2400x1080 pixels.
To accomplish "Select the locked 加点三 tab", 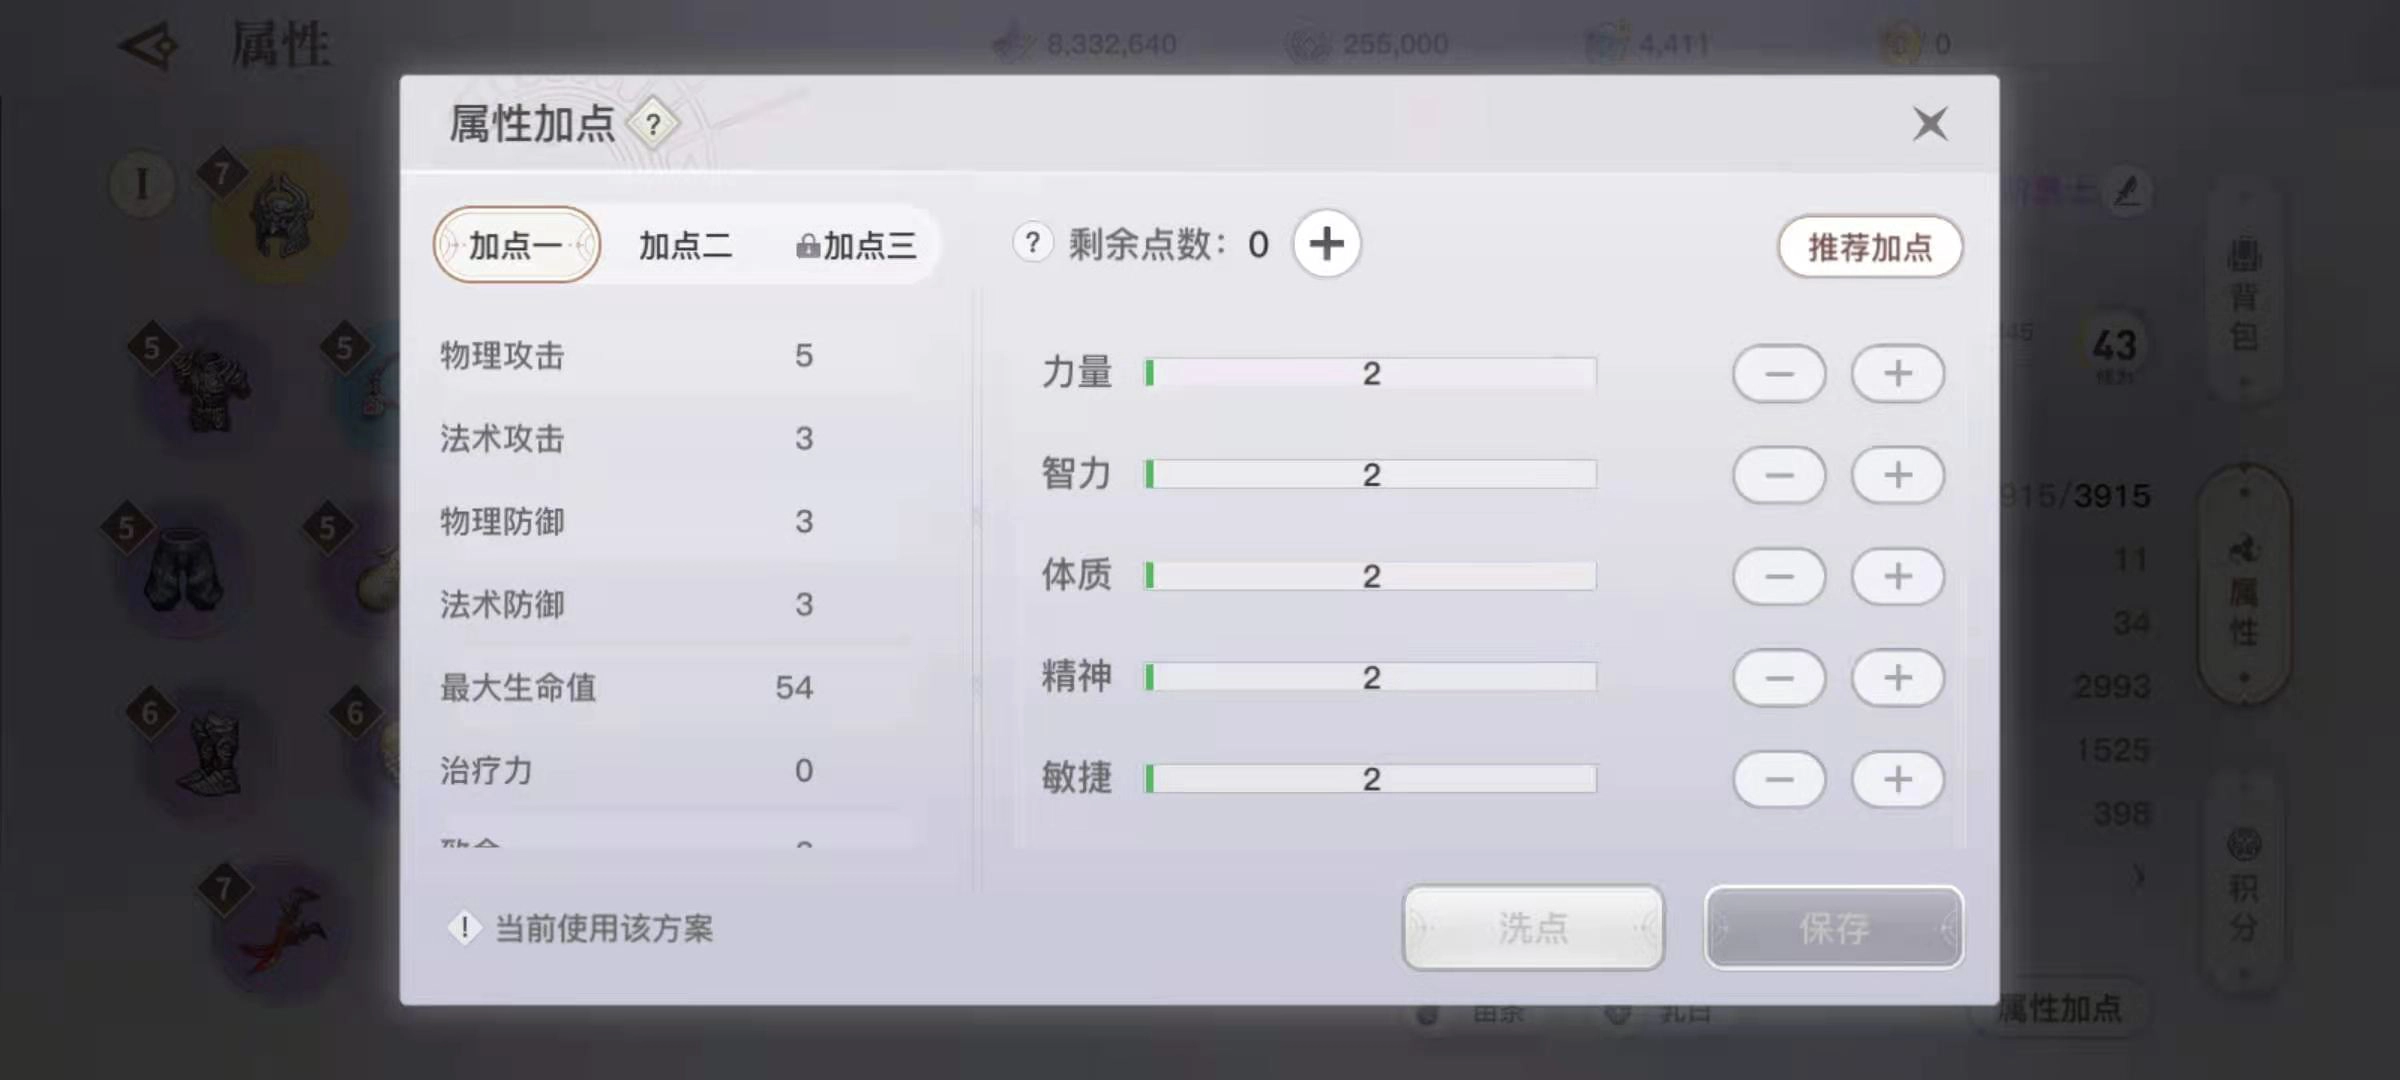I will coord(856,245).
